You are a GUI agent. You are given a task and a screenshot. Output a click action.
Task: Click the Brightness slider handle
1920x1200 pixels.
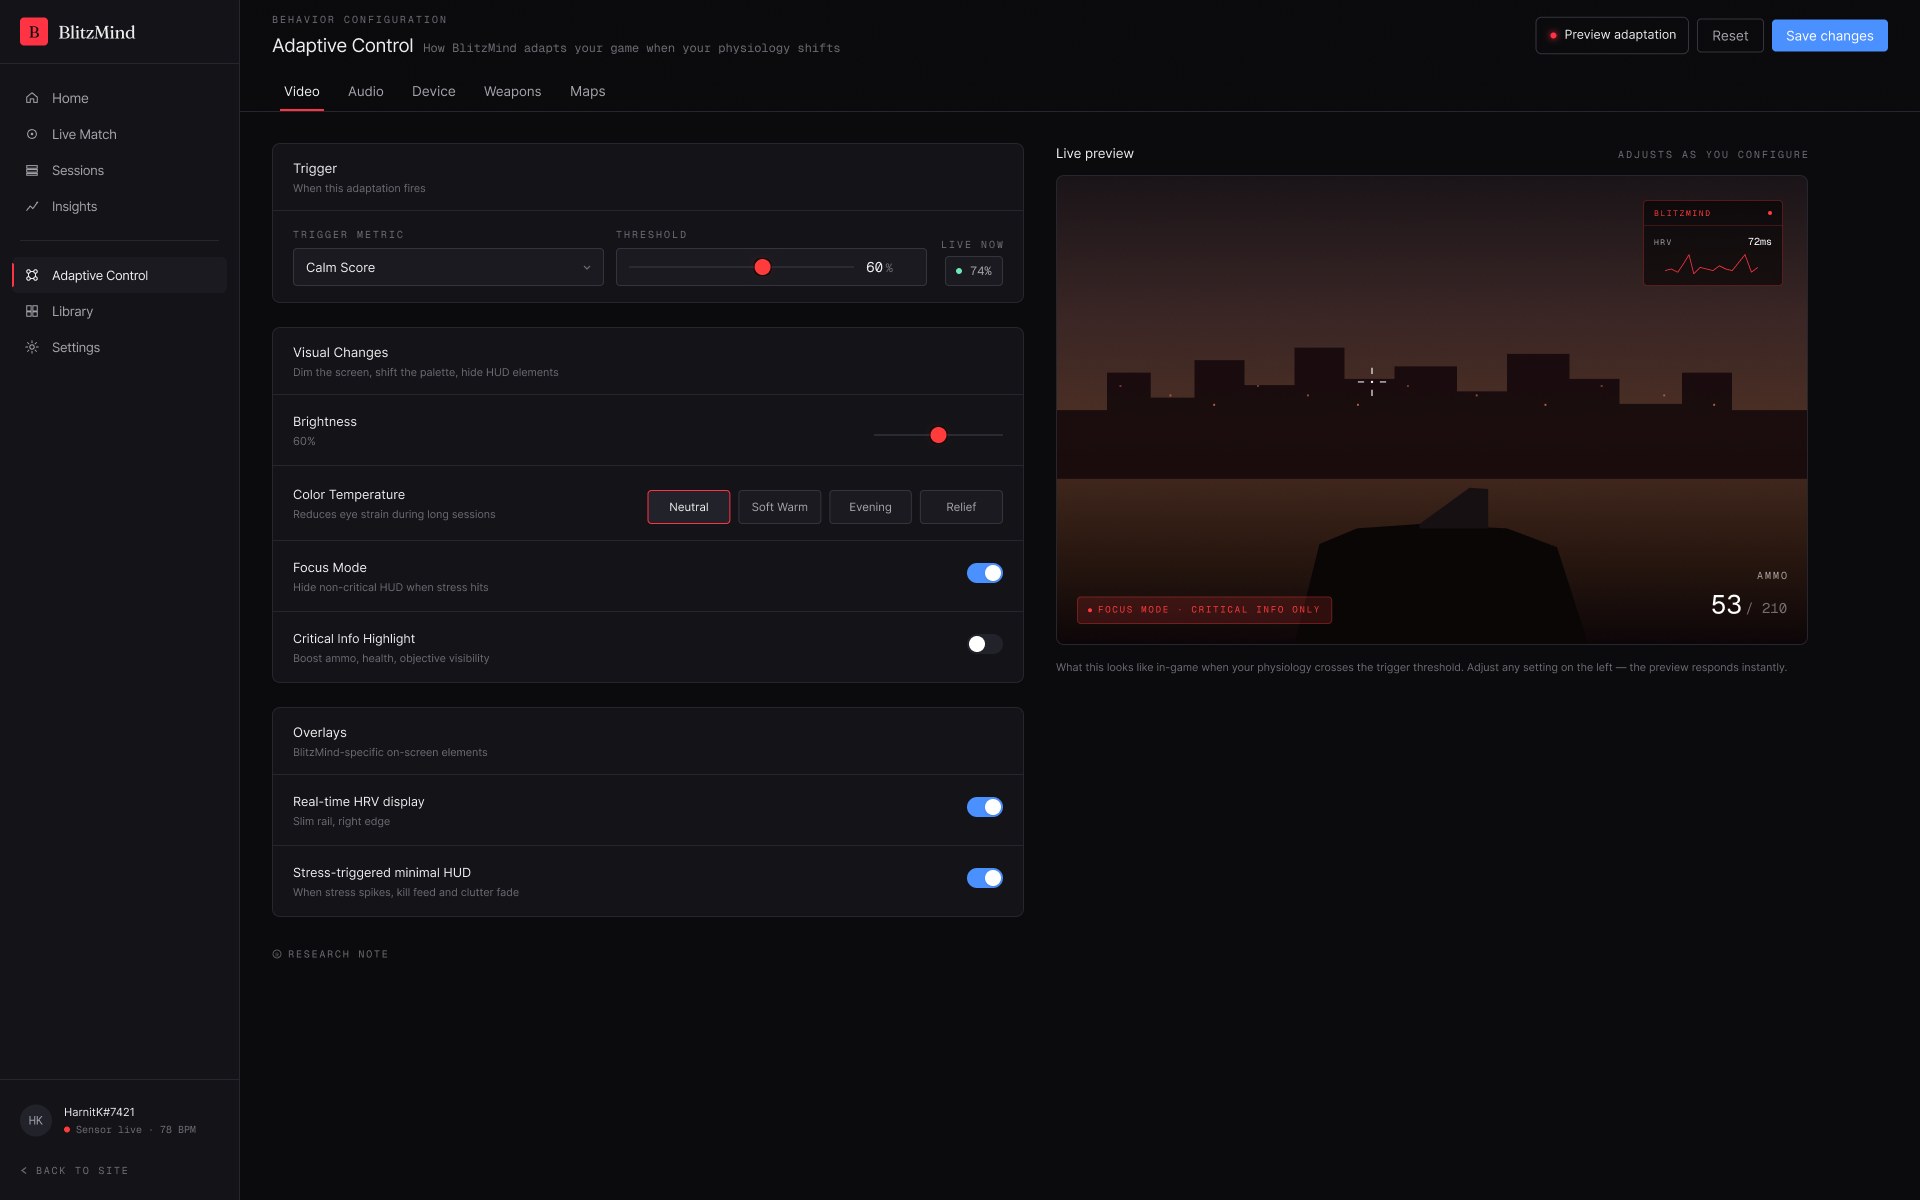(x=938, y=435)
